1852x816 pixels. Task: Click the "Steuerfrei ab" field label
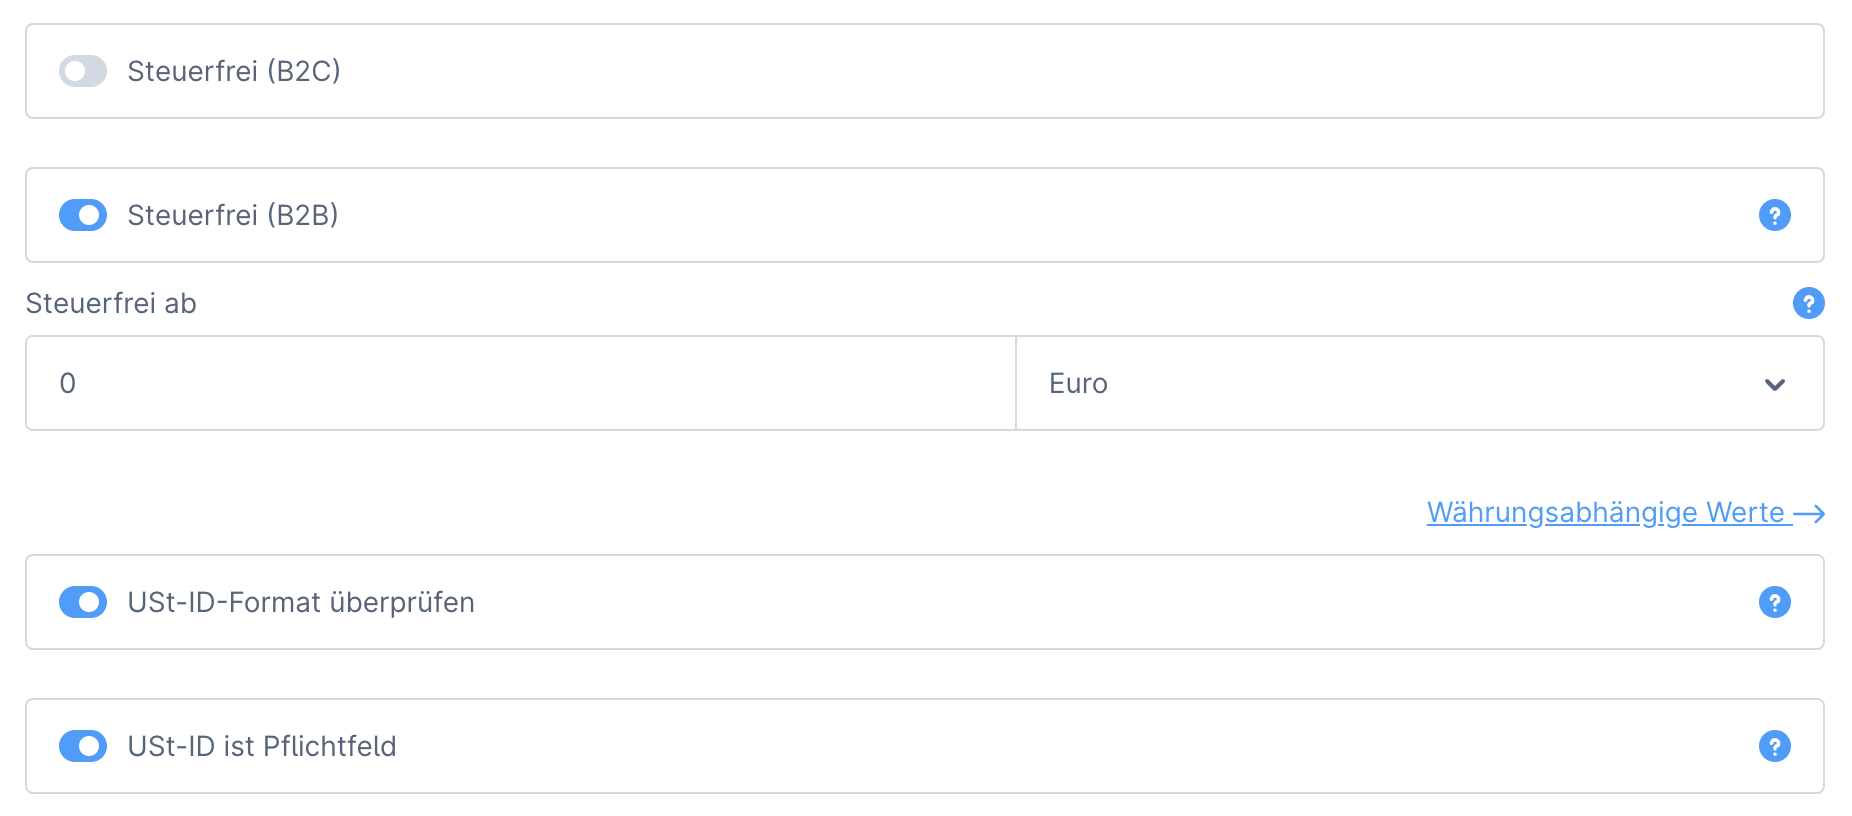click(x=111, y=303)
